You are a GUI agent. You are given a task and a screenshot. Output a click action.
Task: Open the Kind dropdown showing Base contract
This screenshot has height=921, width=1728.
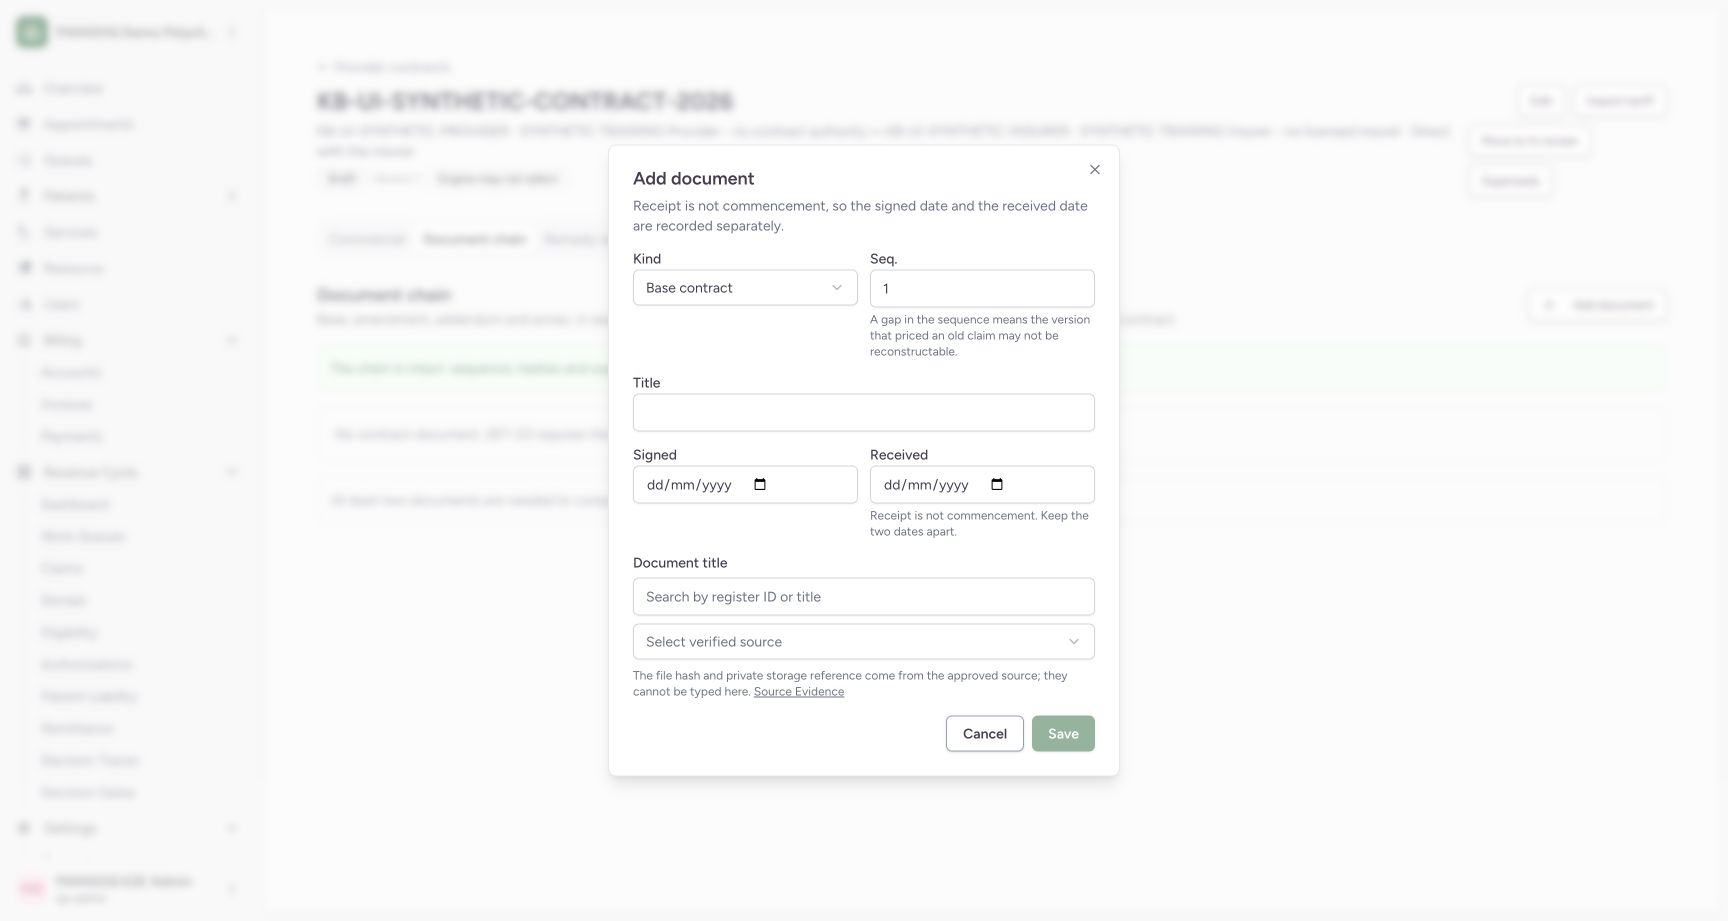(x=745, y=288)
